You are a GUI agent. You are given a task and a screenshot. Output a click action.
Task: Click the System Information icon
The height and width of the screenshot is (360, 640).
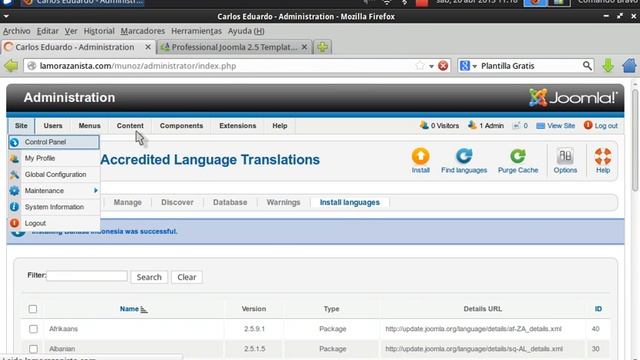(x=14, y=207)
